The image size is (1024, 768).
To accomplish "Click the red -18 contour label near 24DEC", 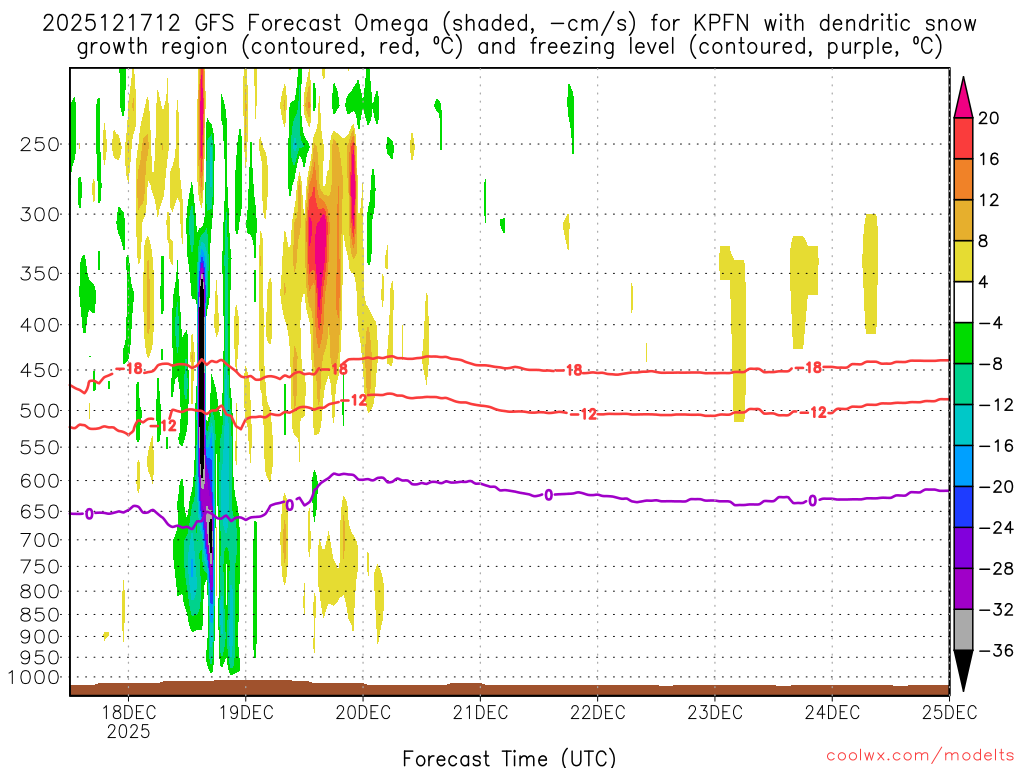I will [808, 368].
